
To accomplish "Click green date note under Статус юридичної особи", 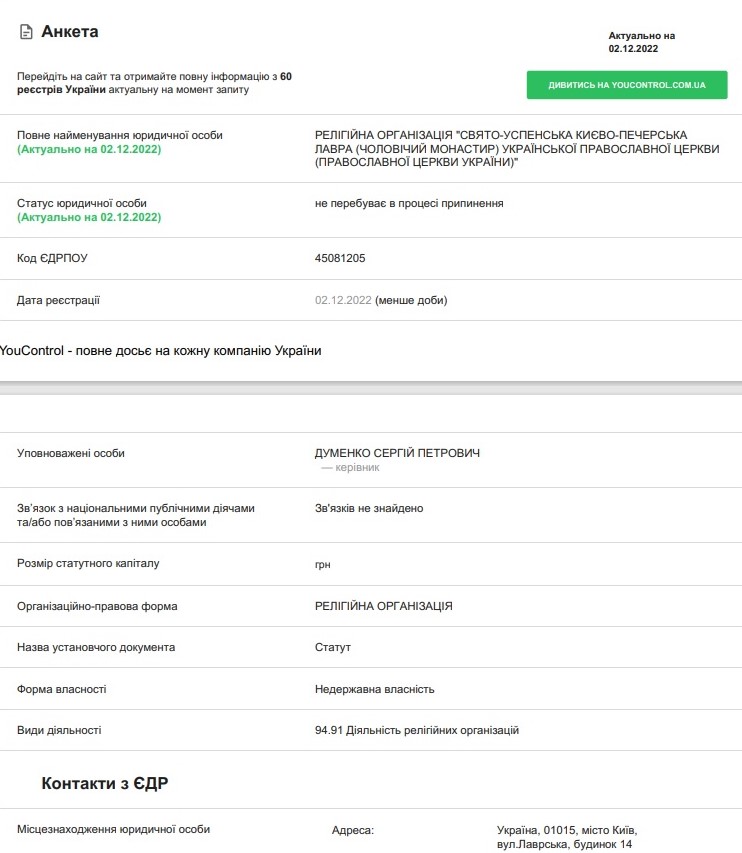I will (89, 217).
